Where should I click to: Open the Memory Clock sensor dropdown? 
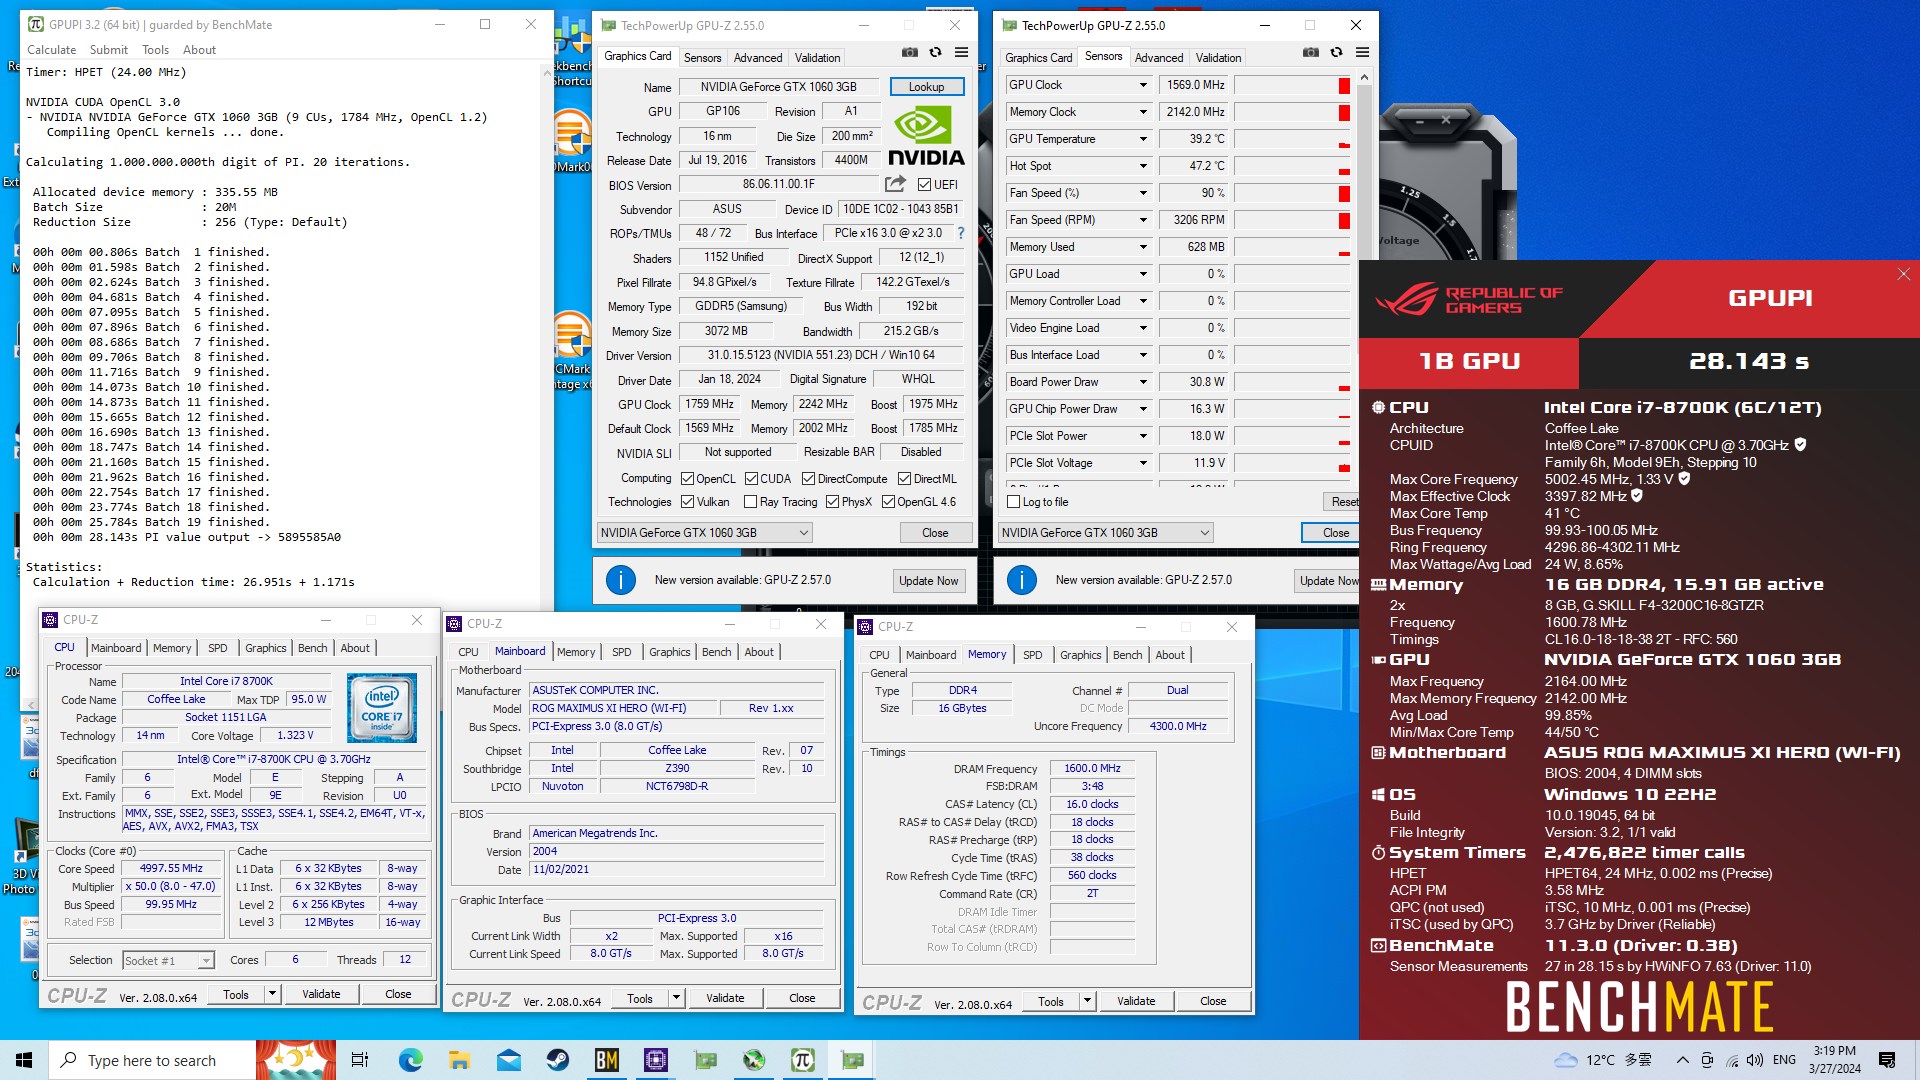[x=1143, y=112]
